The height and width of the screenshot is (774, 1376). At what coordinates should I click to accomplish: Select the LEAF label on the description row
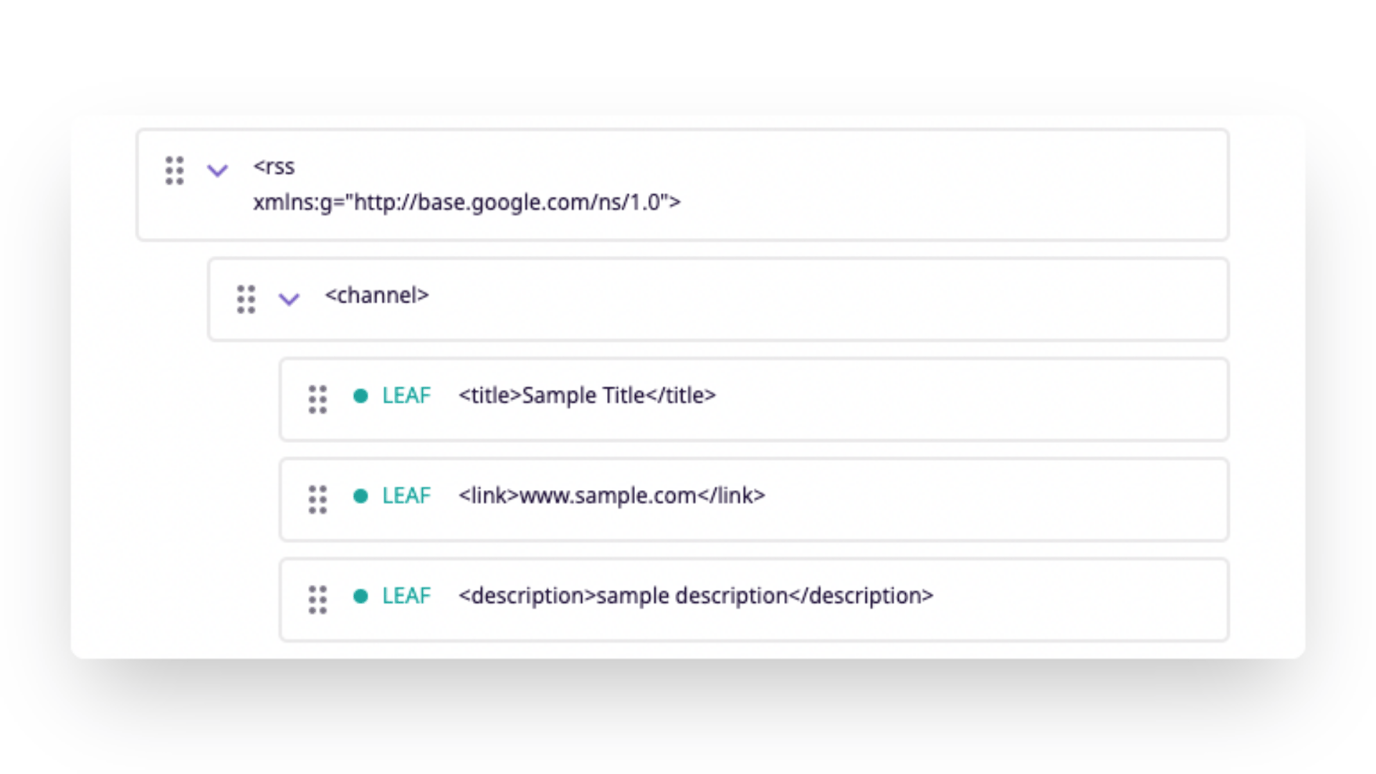coord(405,596)
